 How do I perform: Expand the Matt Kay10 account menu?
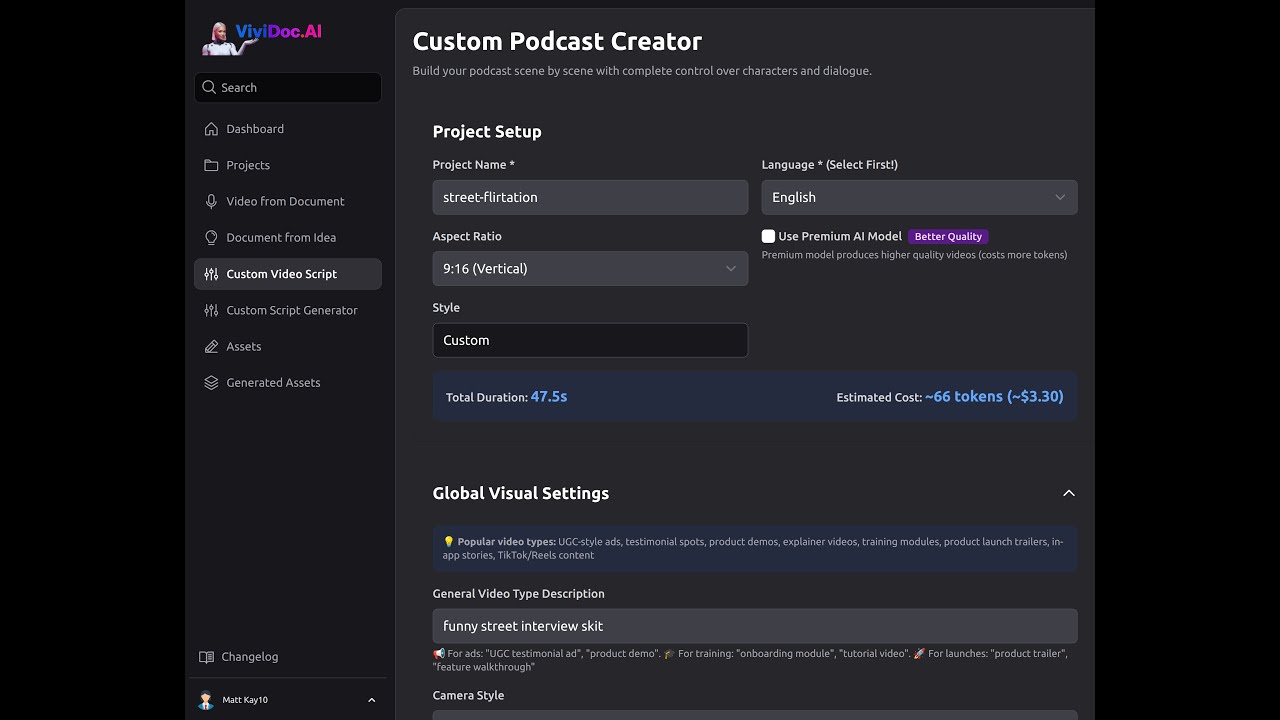(x=371, y=700)
